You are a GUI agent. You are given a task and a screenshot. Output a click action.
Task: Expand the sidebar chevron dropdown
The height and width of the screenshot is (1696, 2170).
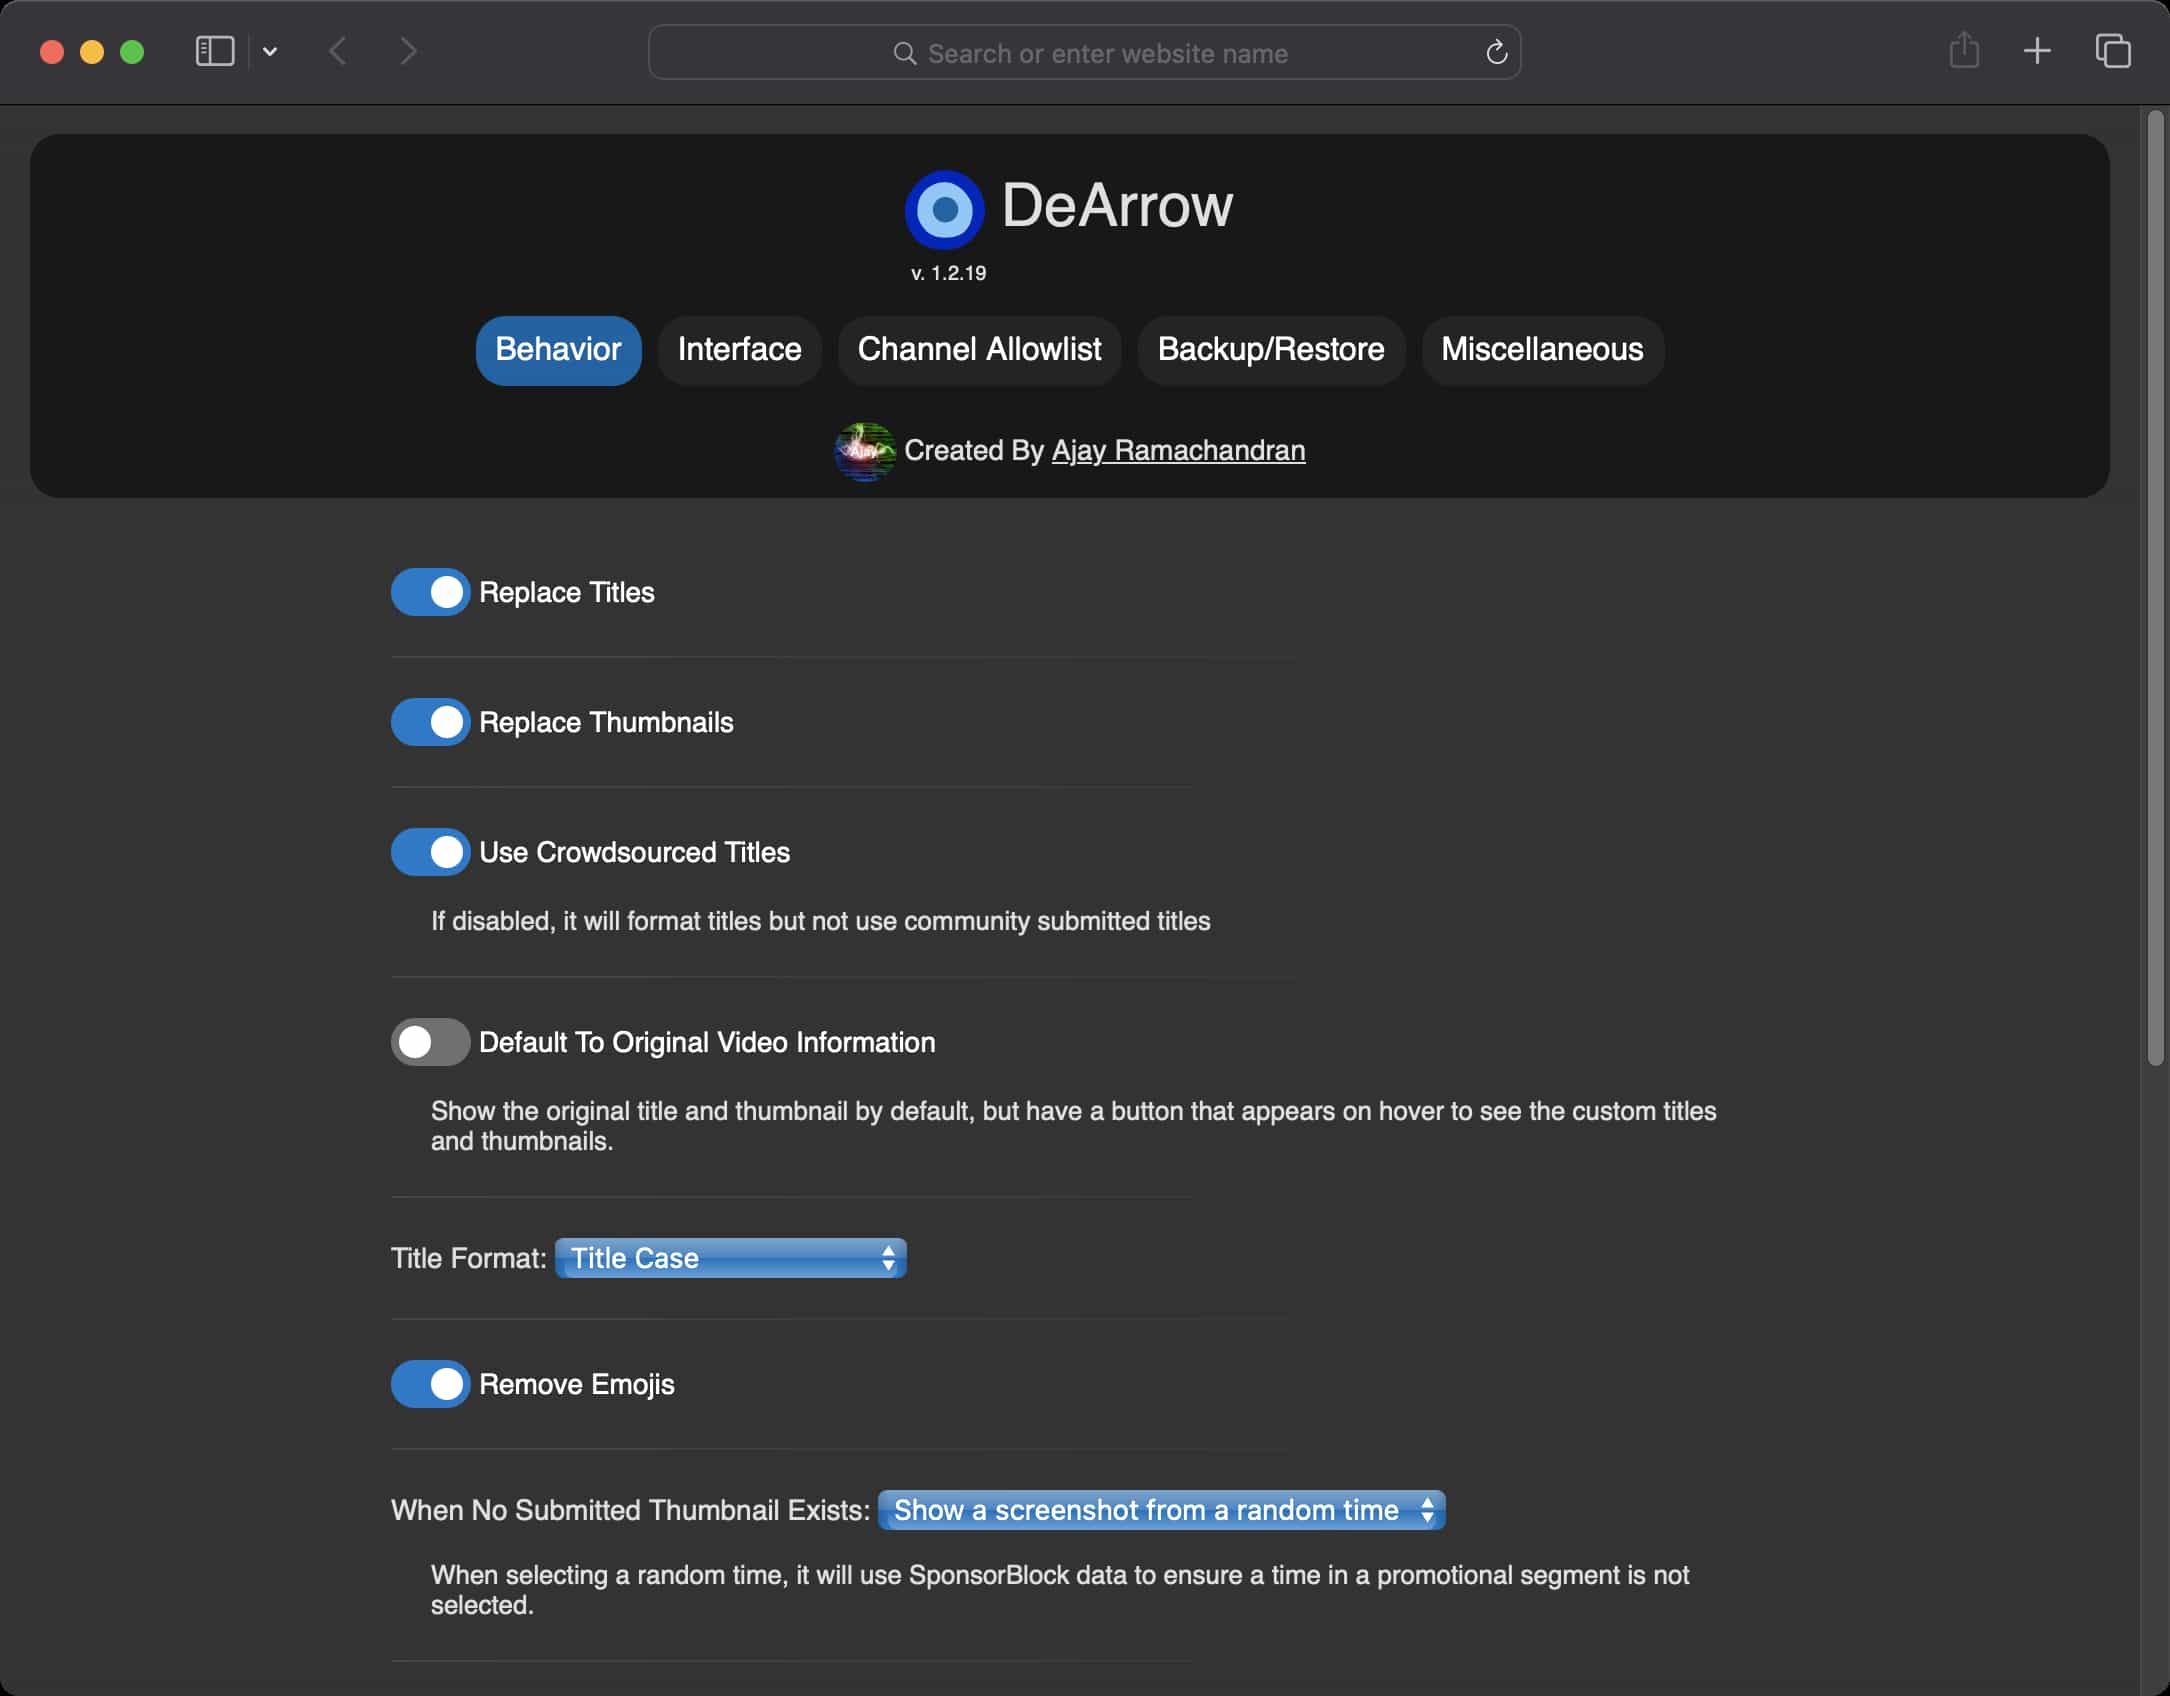point(268,51)
